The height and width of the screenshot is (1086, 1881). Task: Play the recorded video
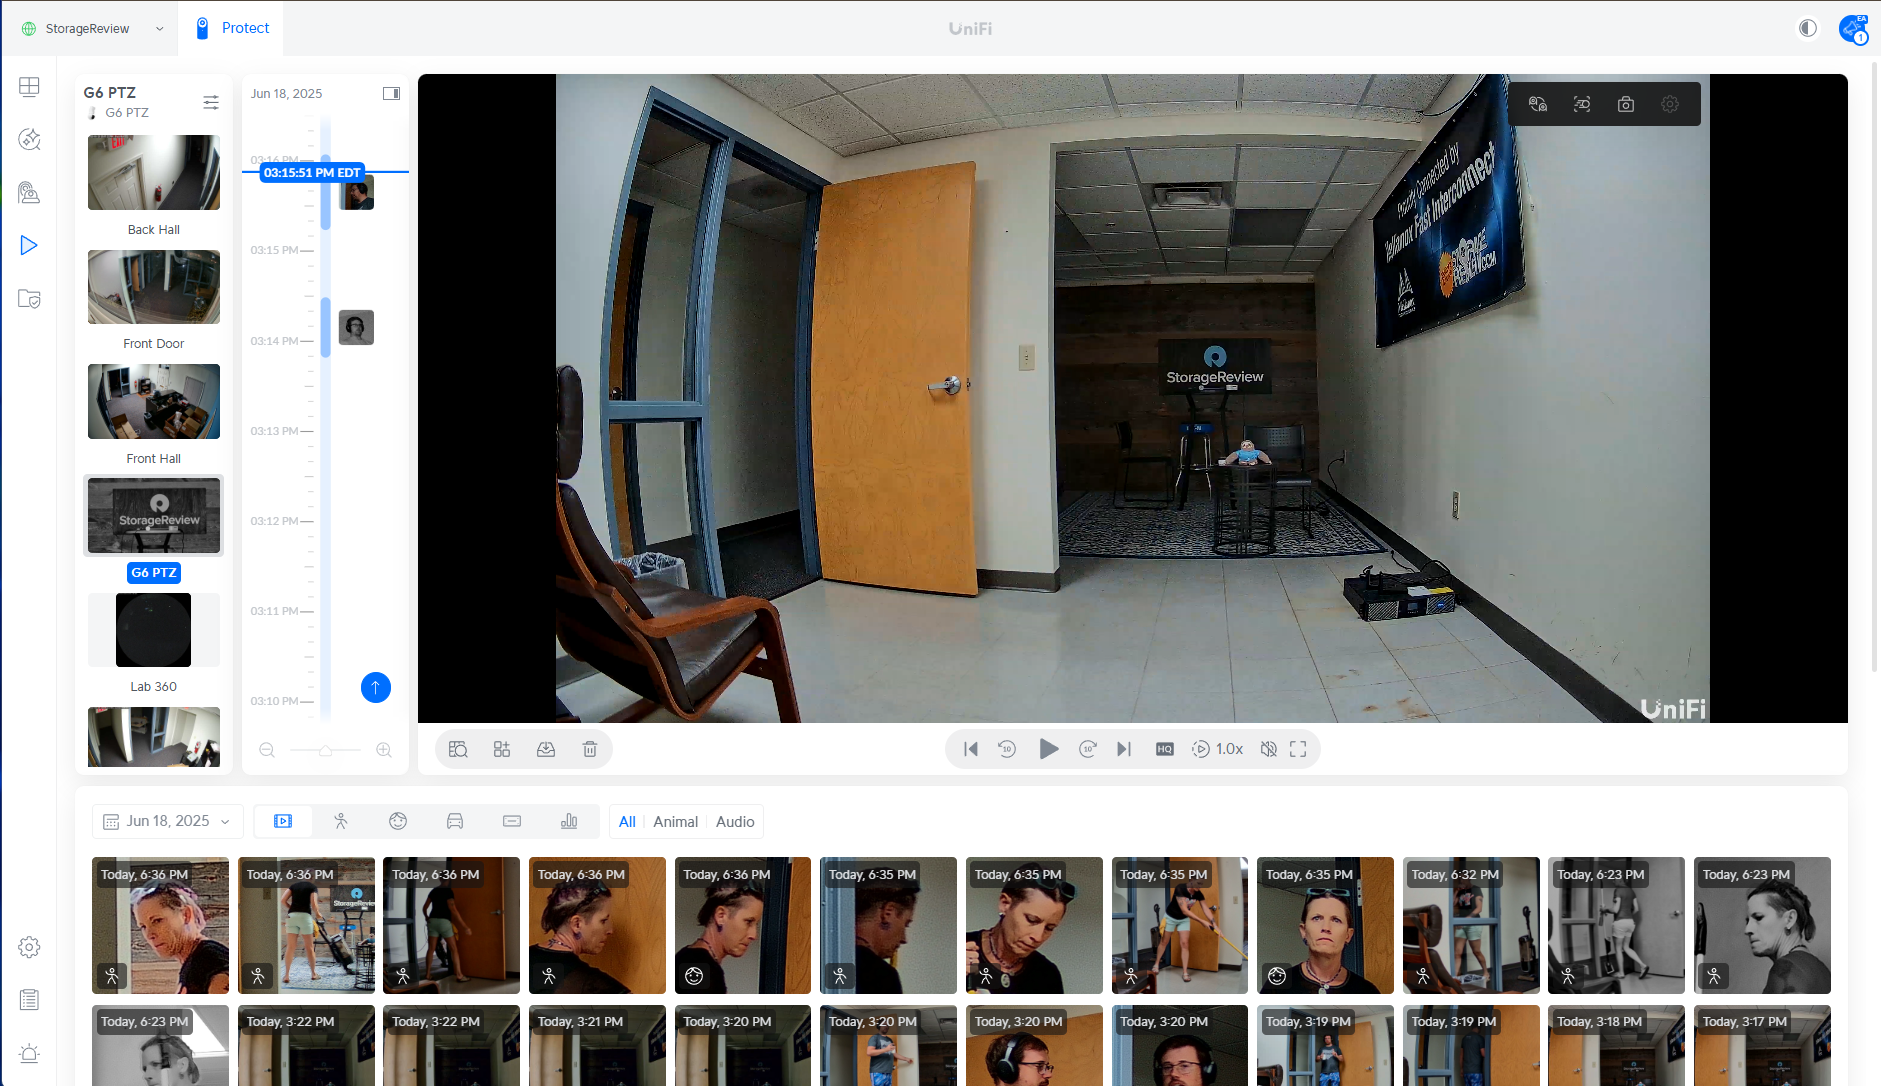[1048, 749]
